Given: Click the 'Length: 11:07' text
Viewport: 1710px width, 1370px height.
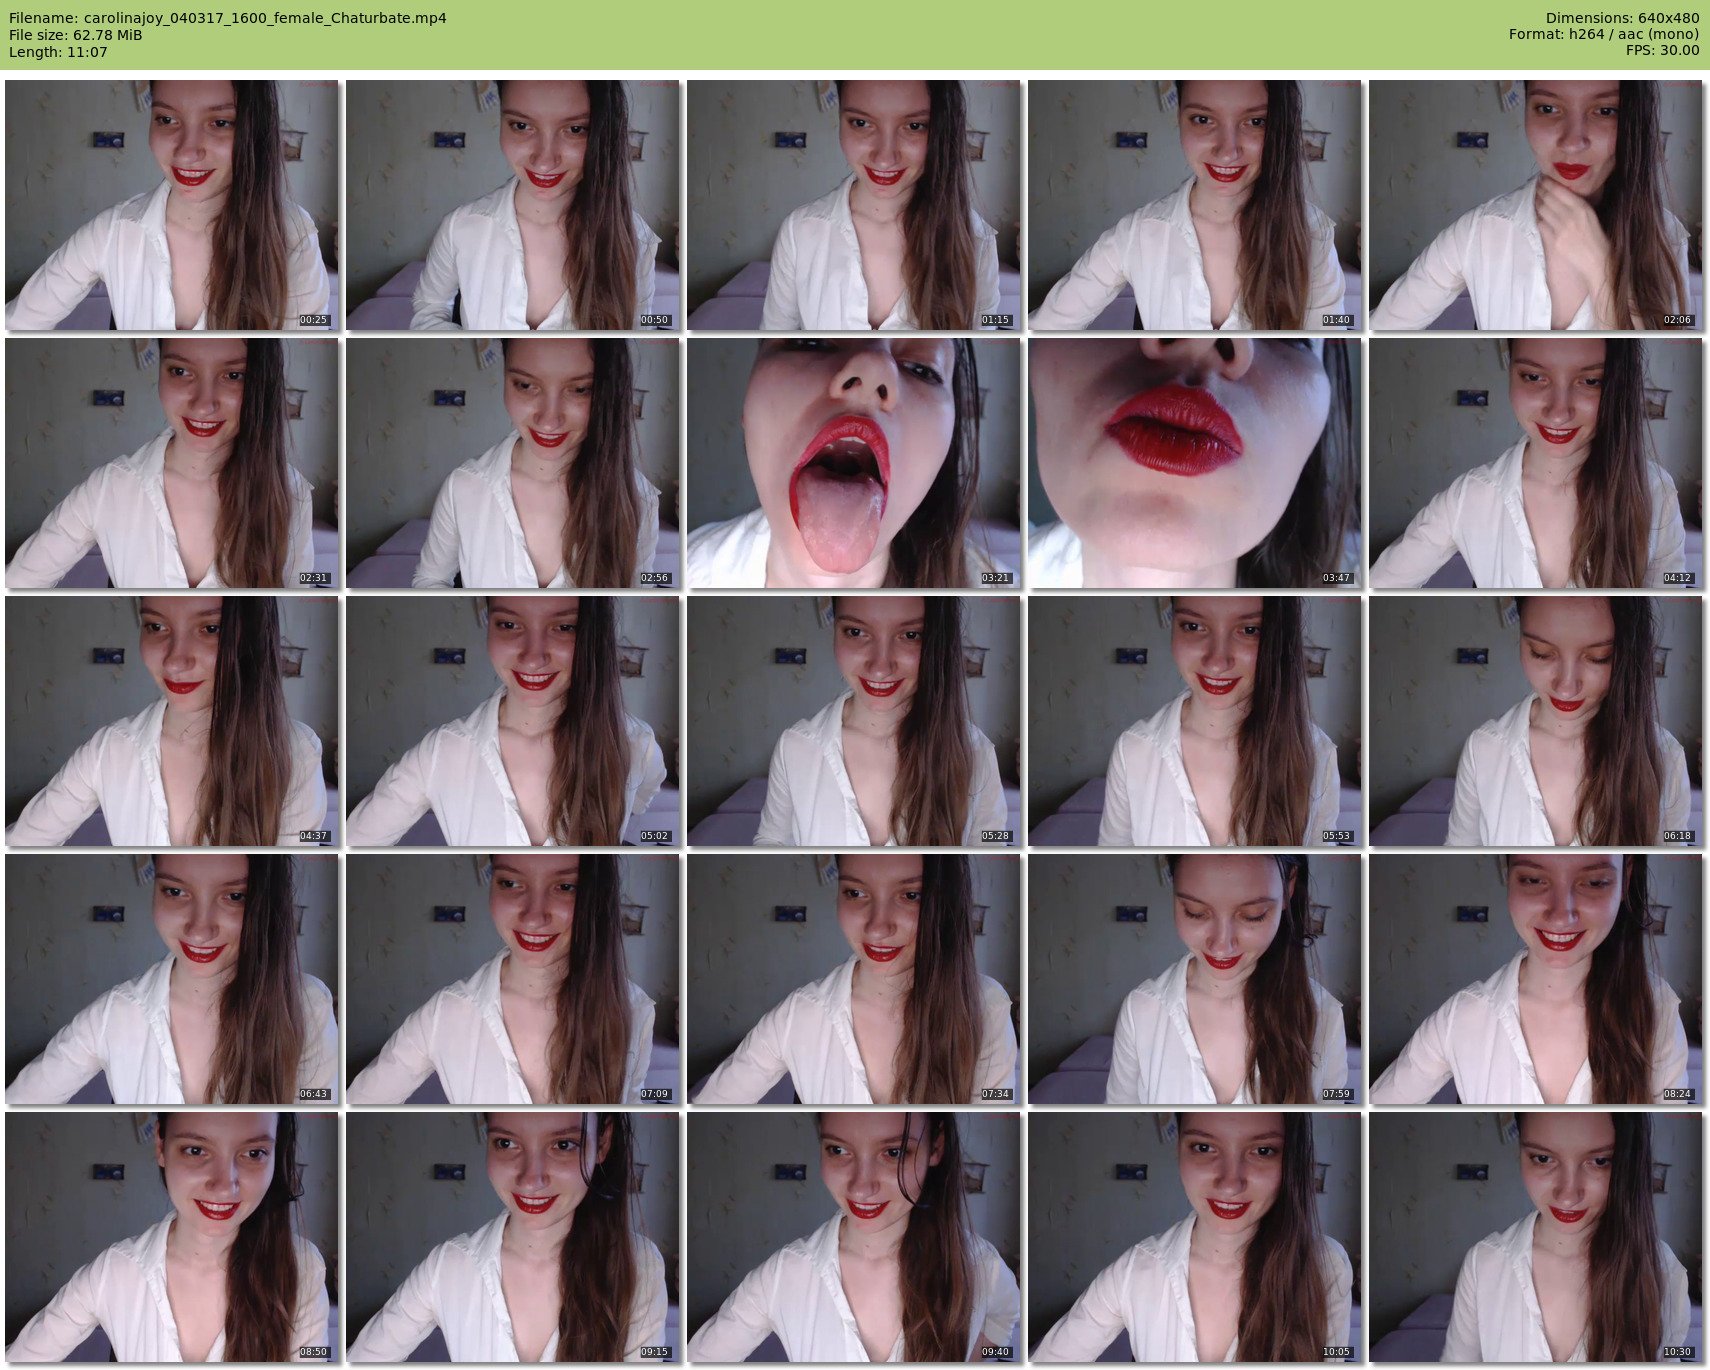Looking at the screenshot, I should [x=58, y=52].
